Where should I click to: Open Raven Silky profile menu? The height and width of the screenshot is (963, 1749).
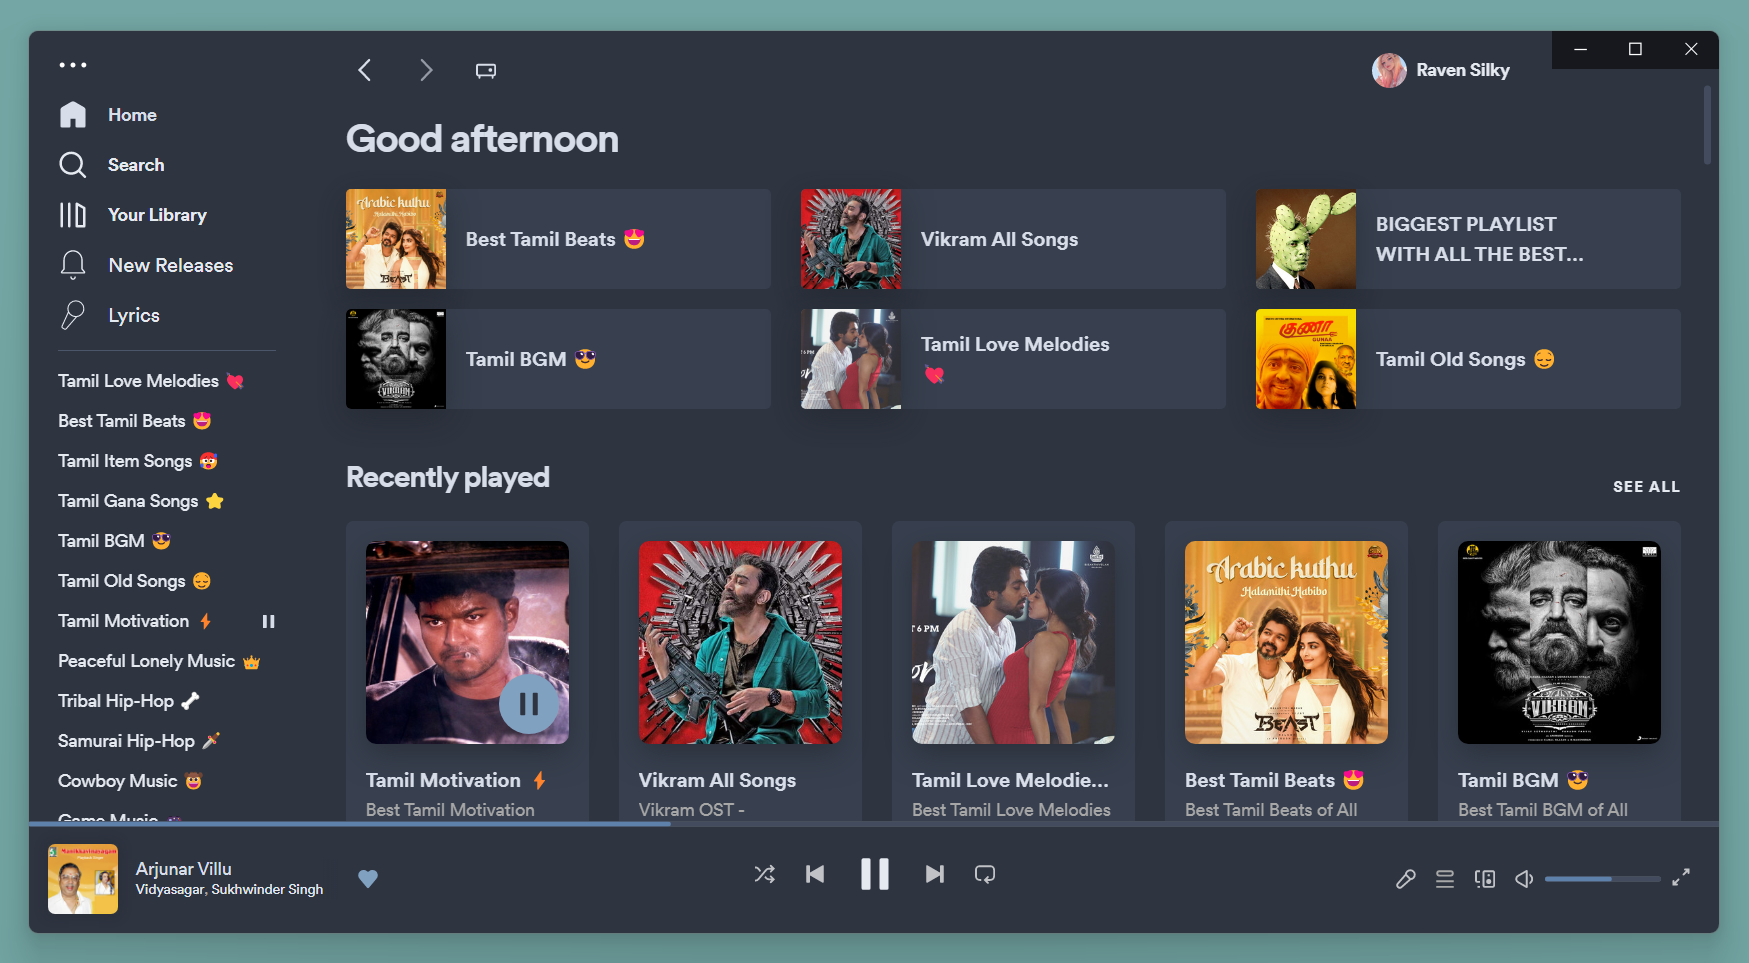click(1441, 70)
